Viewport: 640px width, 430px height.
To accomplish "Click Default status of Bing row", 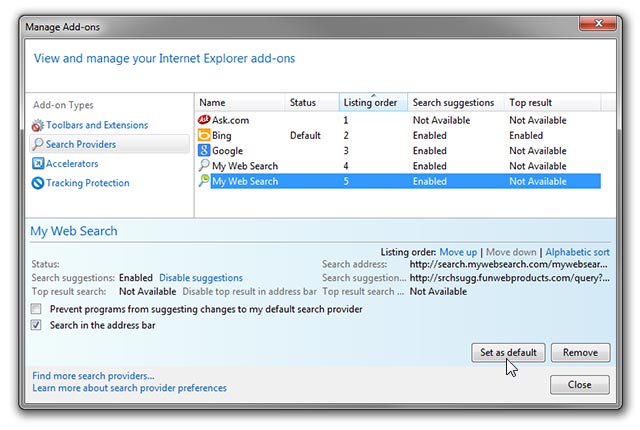I will coord(305,135).
